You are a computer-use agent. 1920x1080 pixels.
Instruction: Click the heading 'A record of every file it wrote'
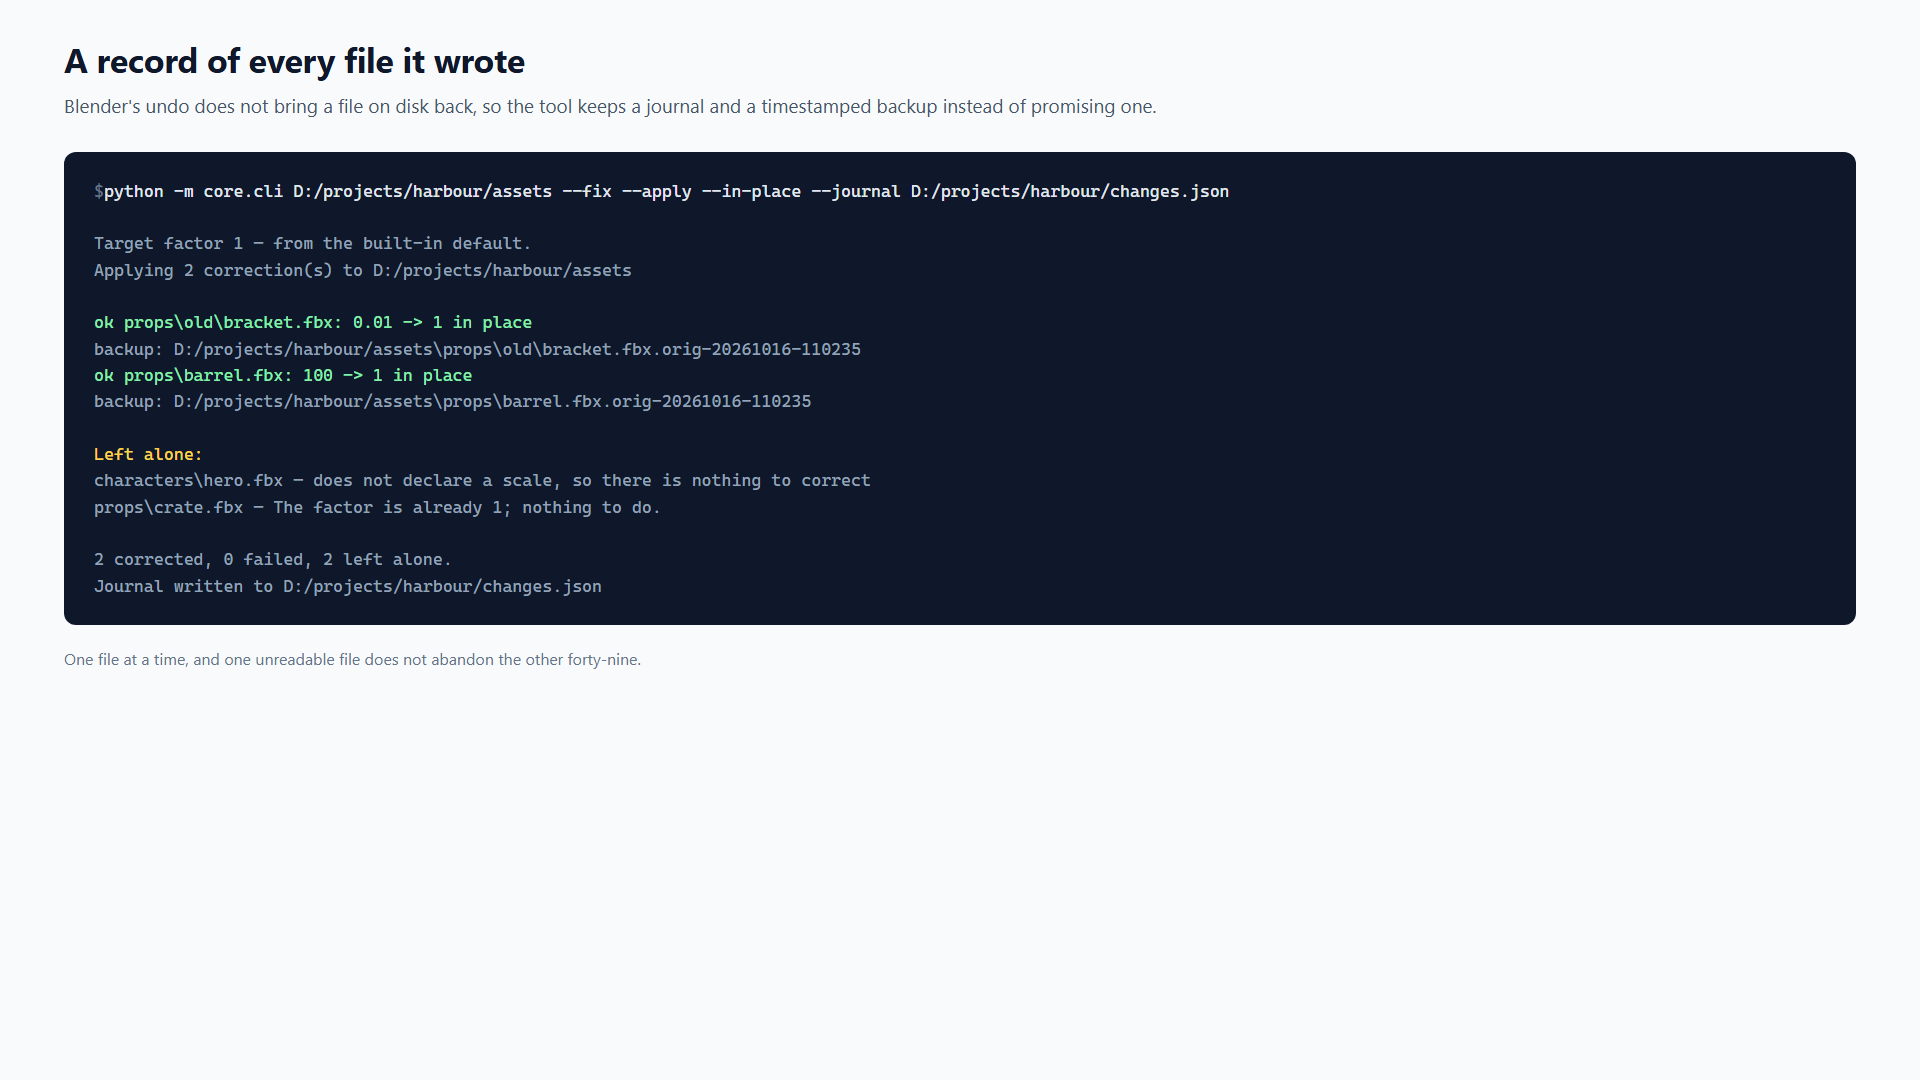(x=294, y=62)
